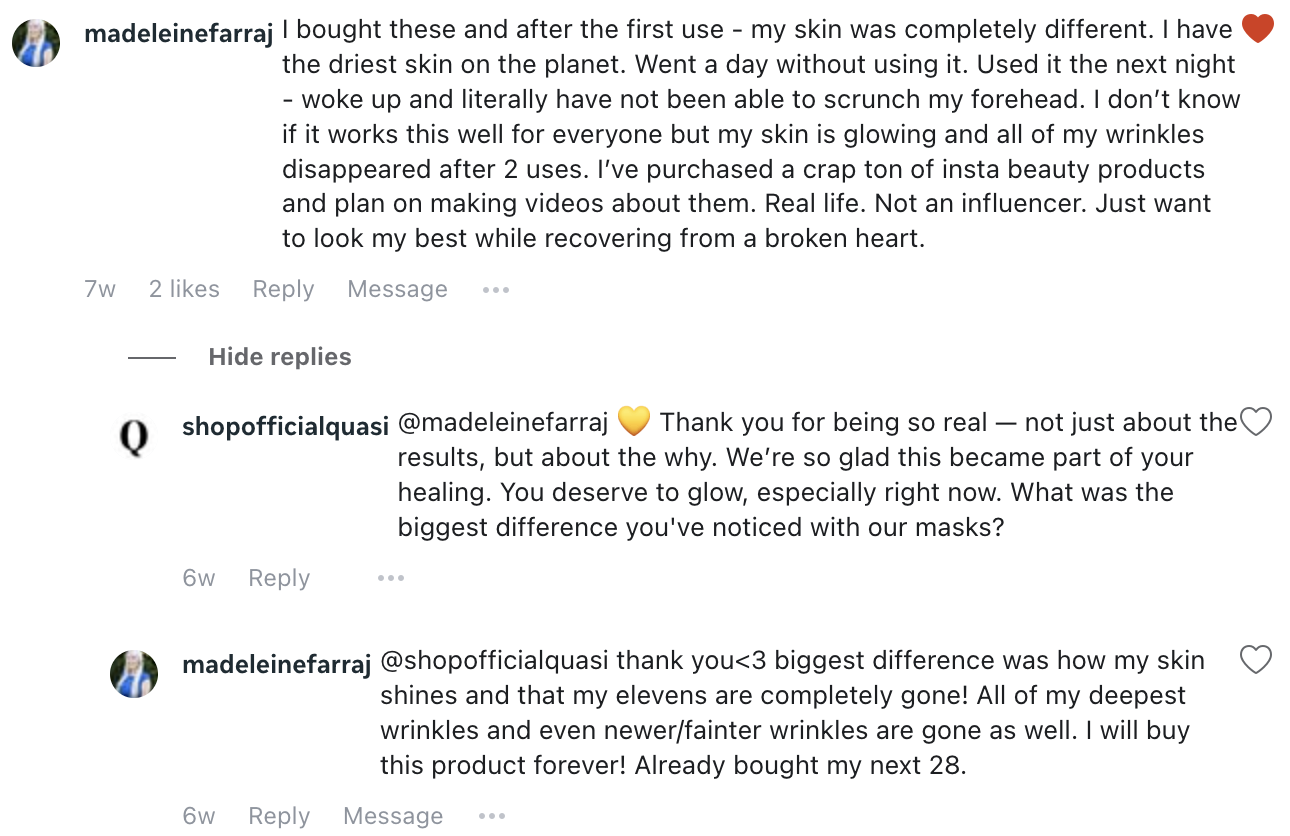Click the @madeleinefarraj mention in brand reply
This screenshot has width=1290, height=836.
(x=503, y=423)
